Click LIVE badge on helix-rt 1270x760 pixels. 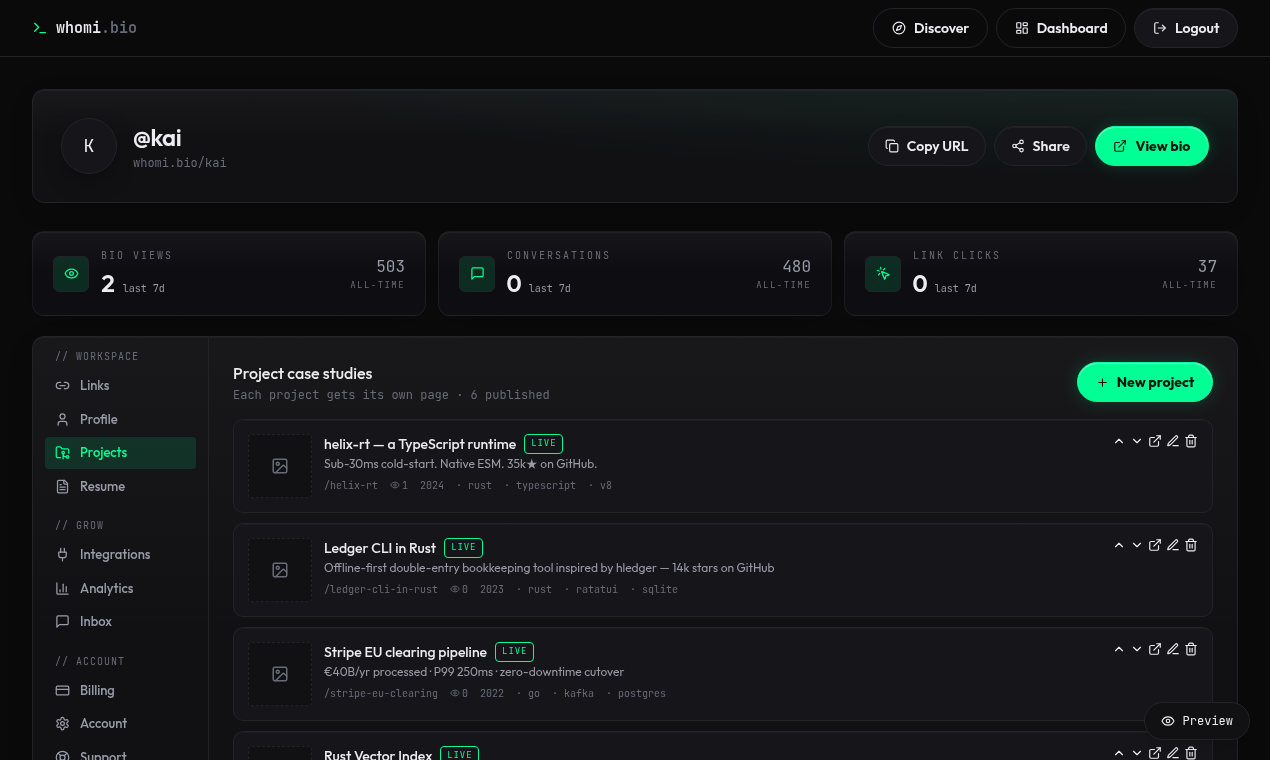click(x=543, y=443)
